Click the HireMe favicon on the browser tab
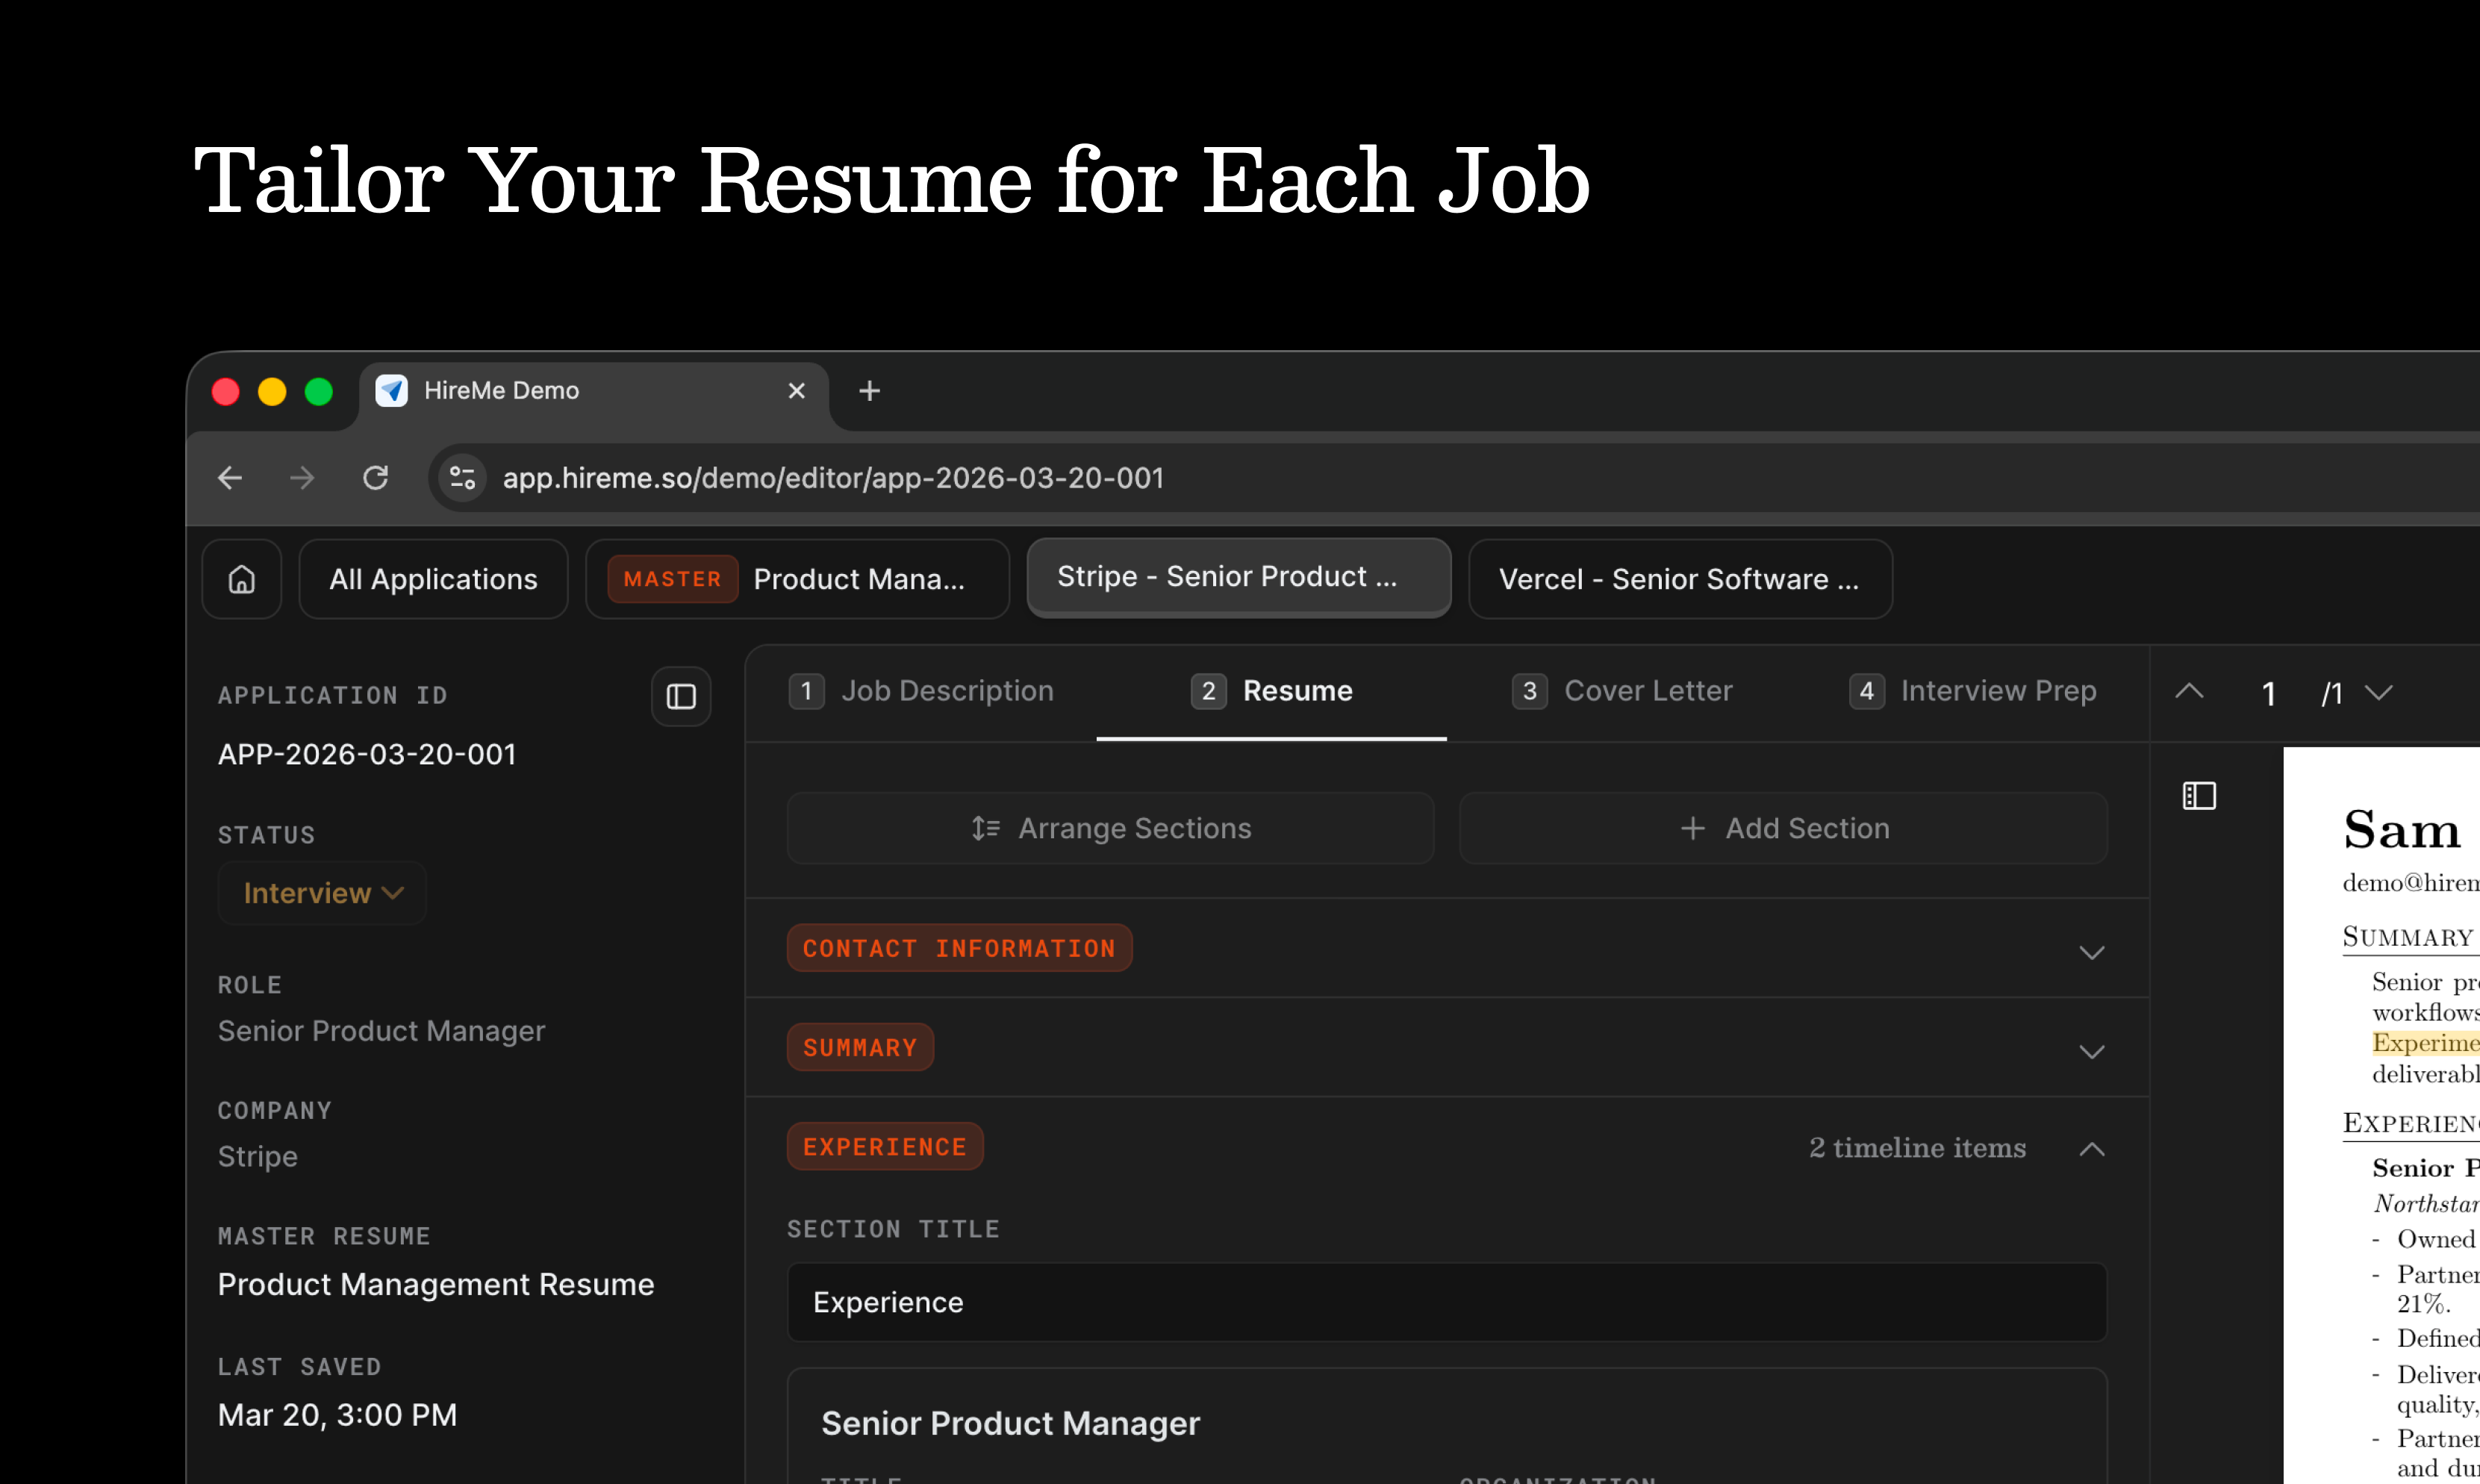 (x=392, y=391)
